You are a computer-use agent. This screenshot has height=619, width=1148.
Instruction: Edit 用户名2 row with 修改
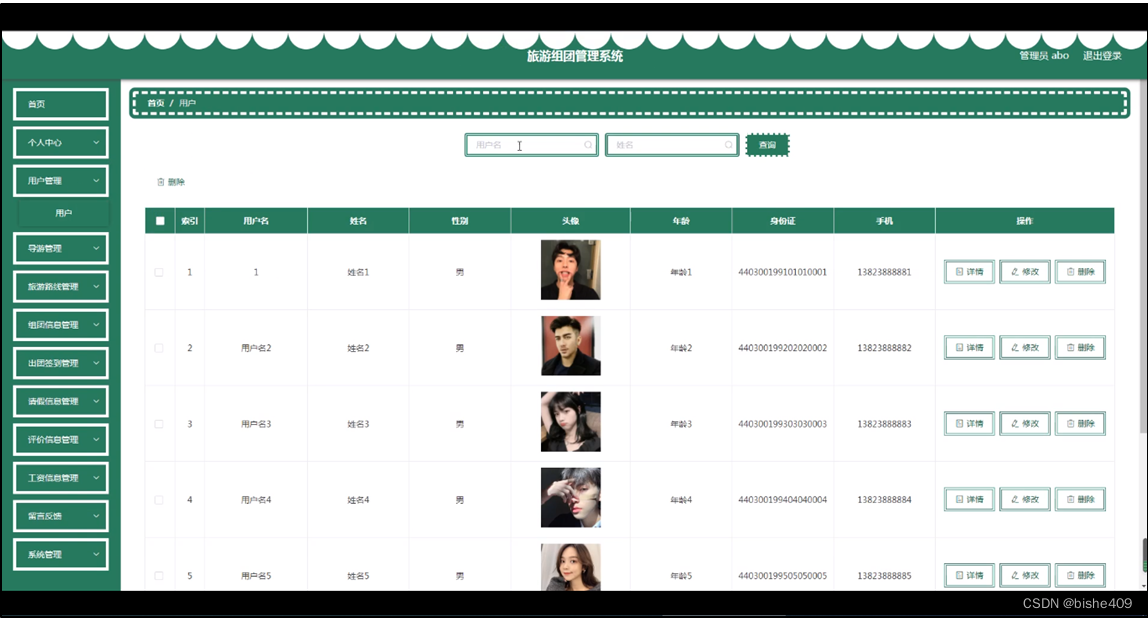click(1025, 347)
